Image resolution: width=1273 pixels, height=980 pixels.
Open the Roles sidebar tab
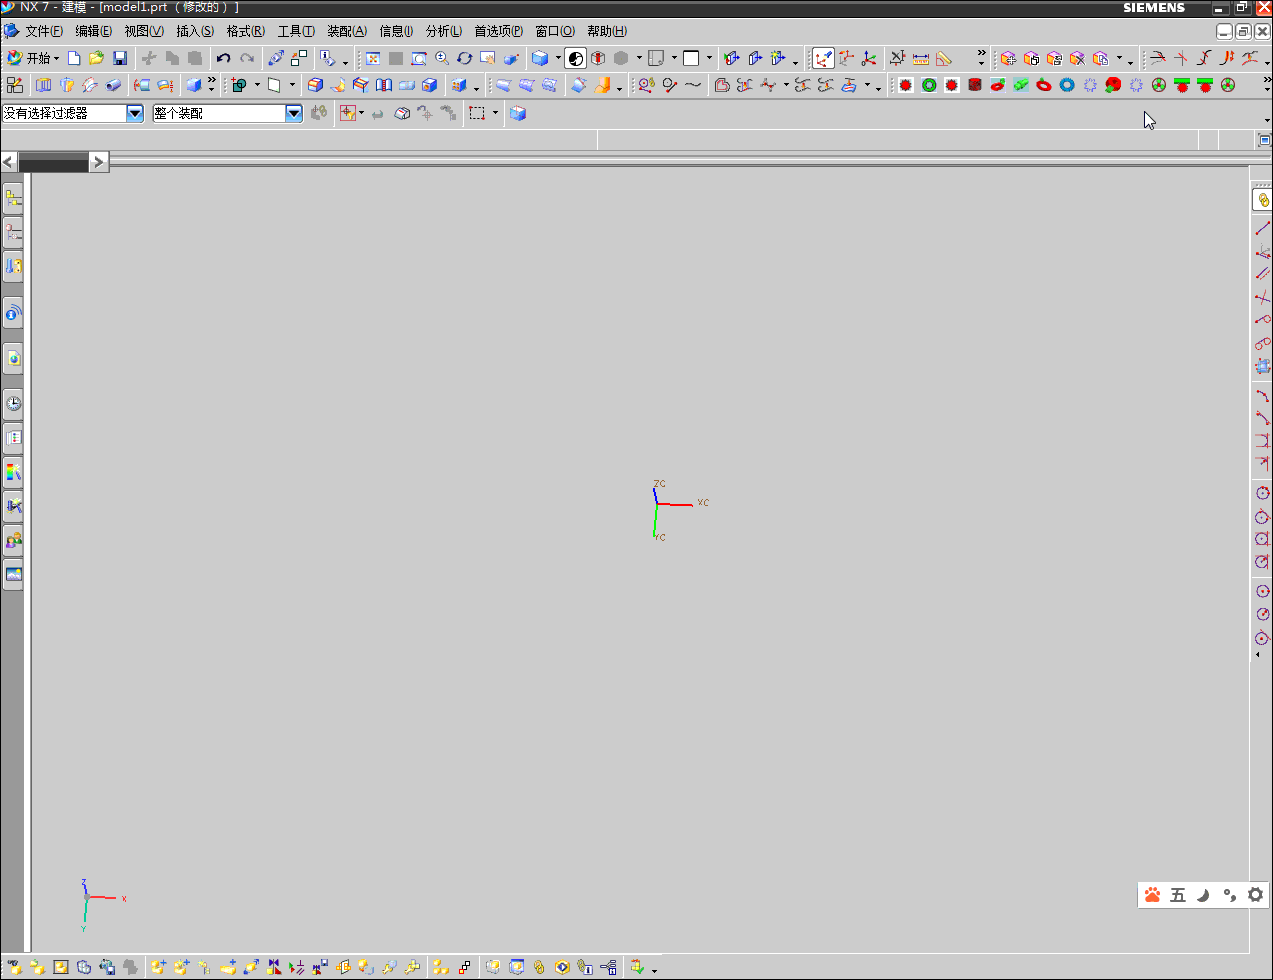click(13, 540)
